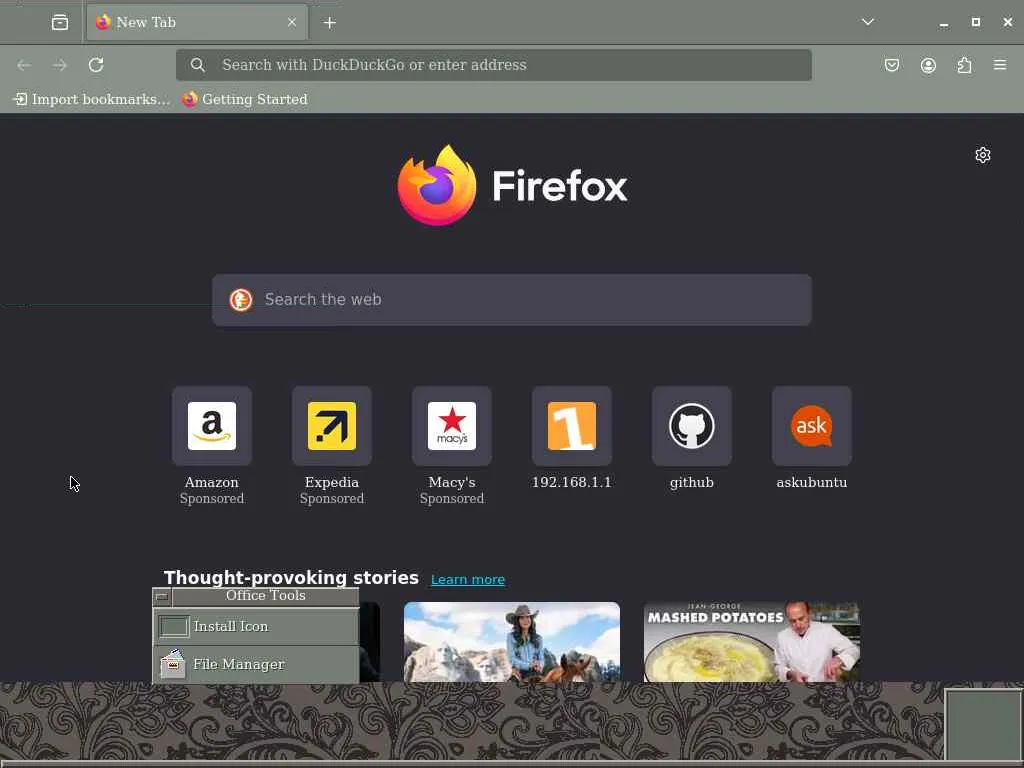Click the File Manager drawer icon
The image size is (1024, 768).
coord(173,664)
